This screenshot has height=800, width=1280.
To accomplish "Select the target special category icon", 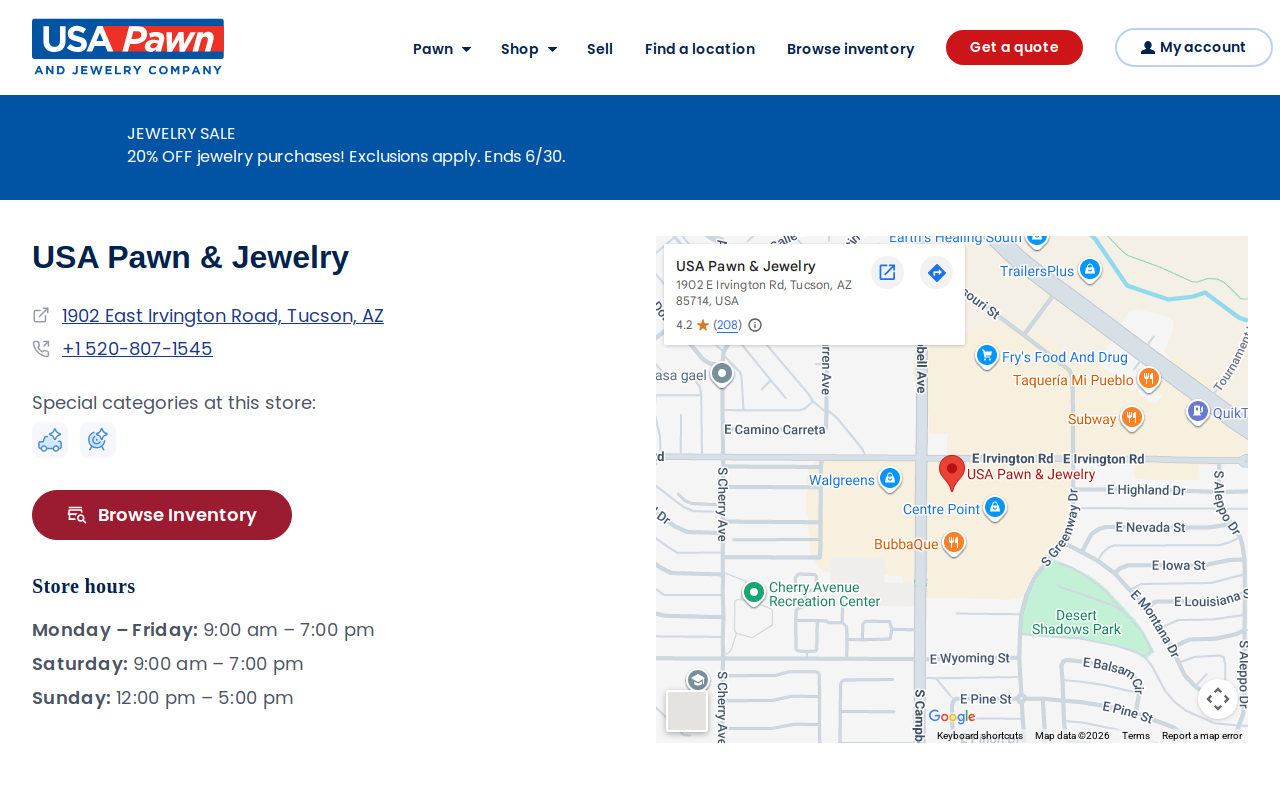I will 98,440.
